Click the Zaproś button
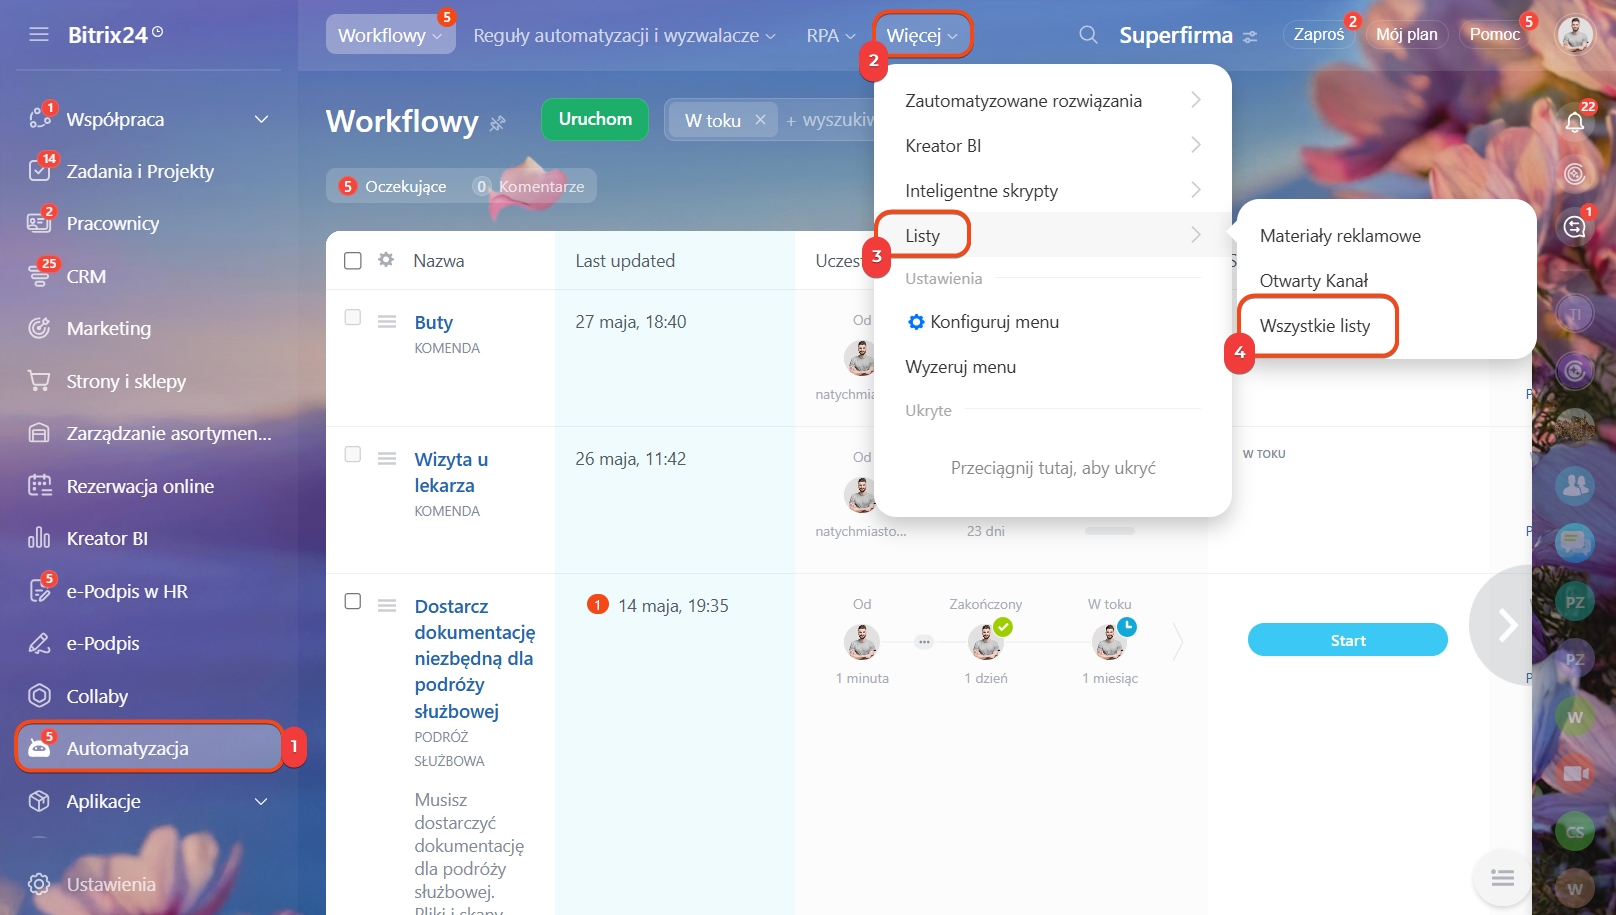This screenshot has height=915, width=1616. (1318, 35)
